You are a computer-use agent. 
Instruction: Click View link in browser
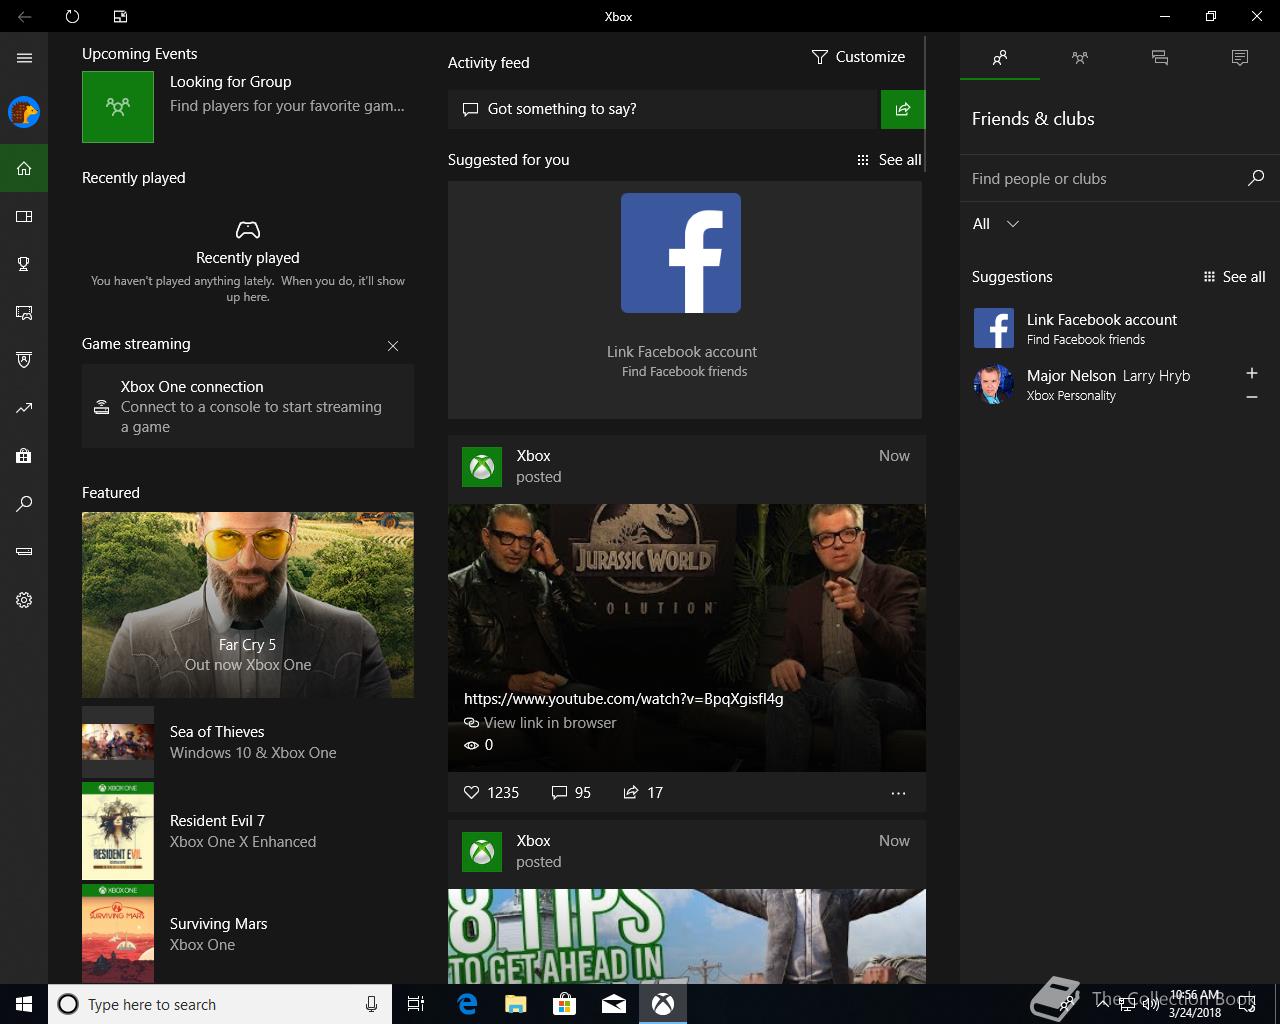(540, 723)
